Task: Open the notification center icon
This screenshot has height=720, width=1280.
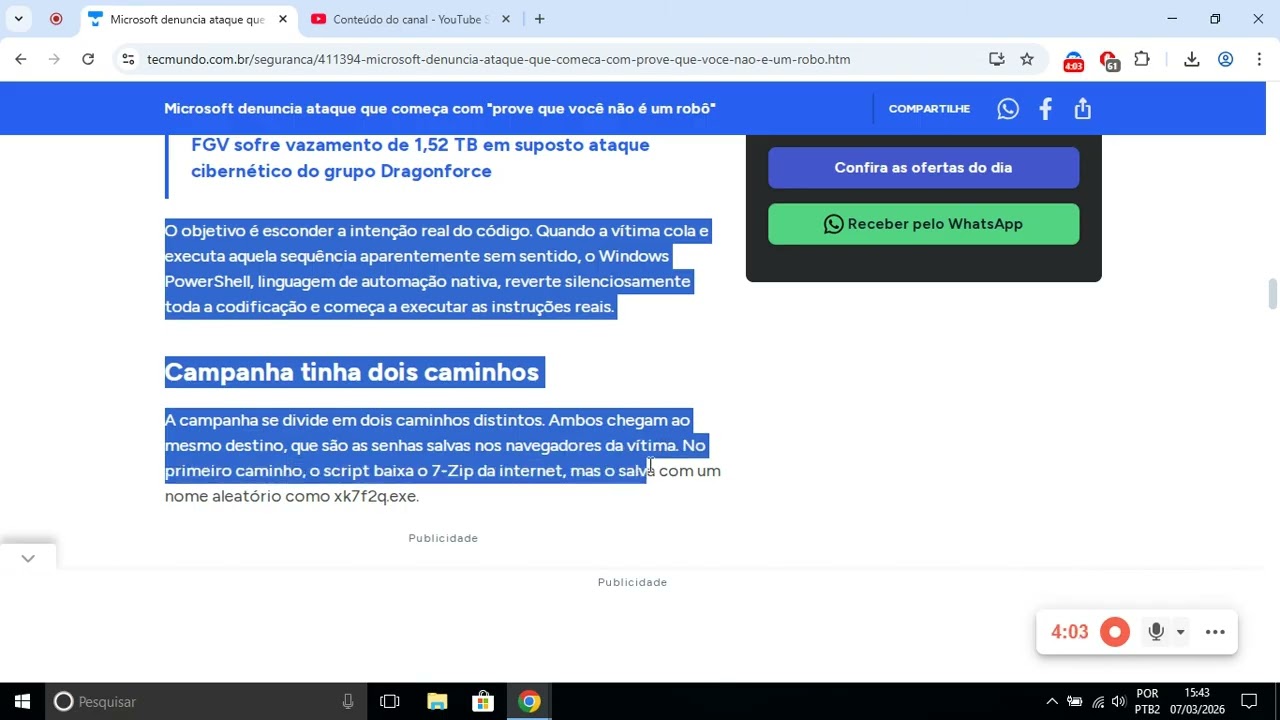Action: click(x=1249, y=701)
